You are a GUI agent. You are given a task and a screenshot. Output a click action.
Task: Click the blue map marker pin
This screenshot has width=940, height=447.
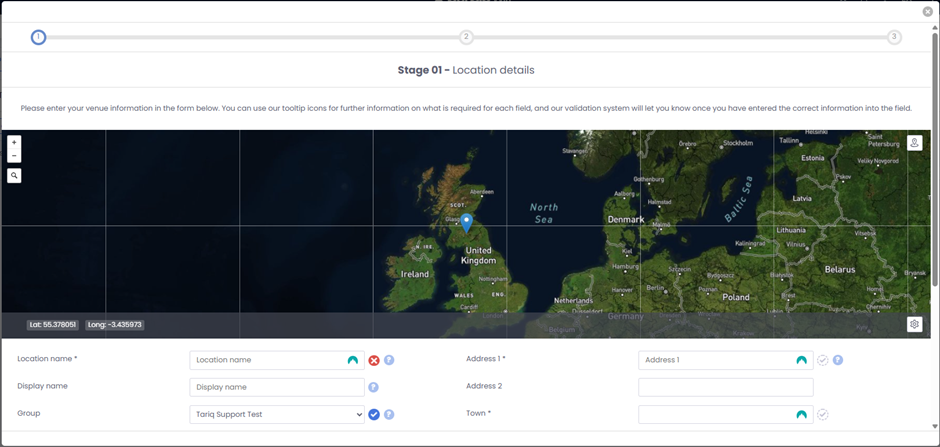(x=466, y=223)
